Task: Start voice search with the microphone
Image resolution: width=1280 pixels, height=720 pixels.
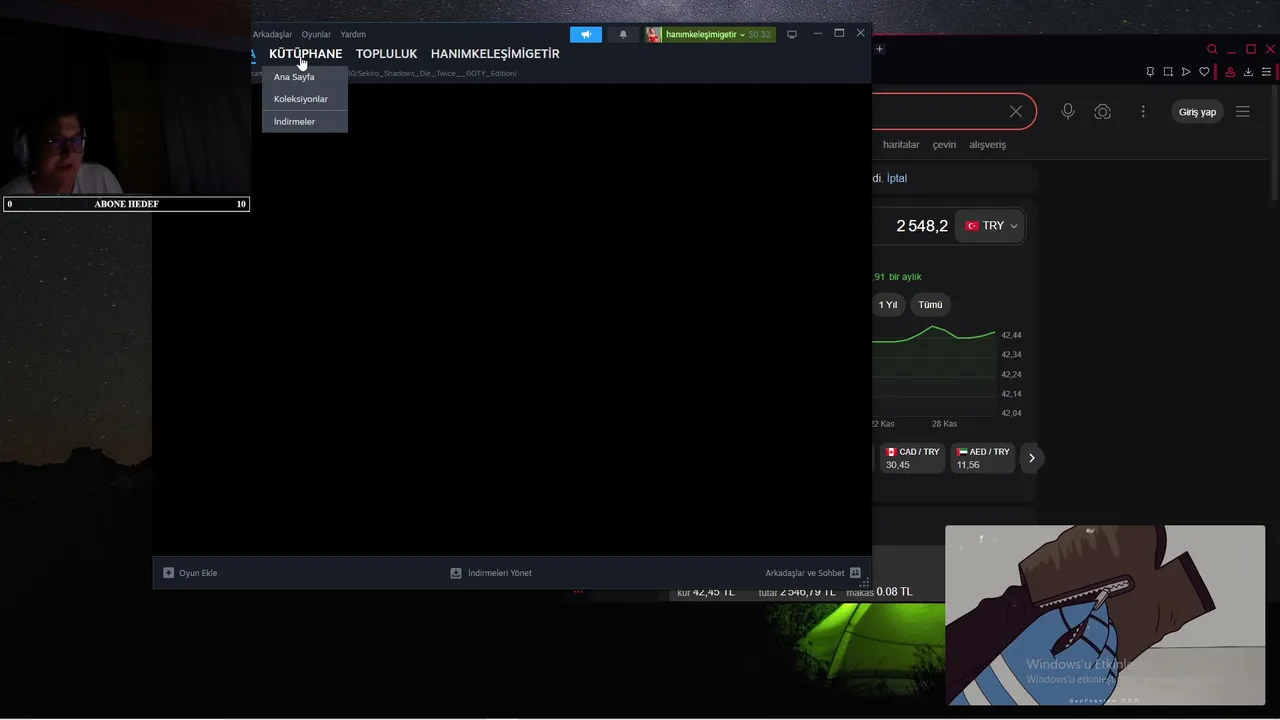Action: tap(1068, 112)
